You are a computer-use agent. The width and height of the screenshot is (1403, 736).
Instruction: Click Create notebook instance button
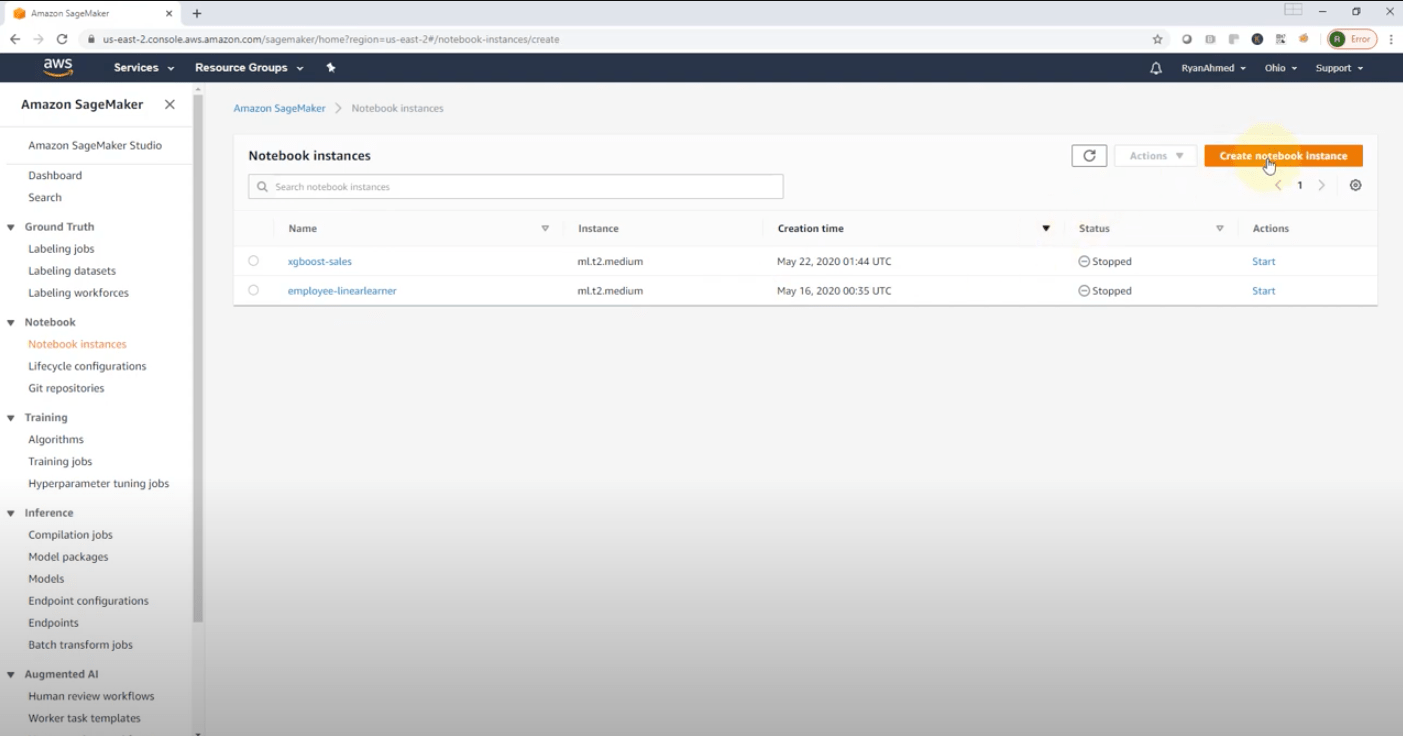[x=1283, y=156]
